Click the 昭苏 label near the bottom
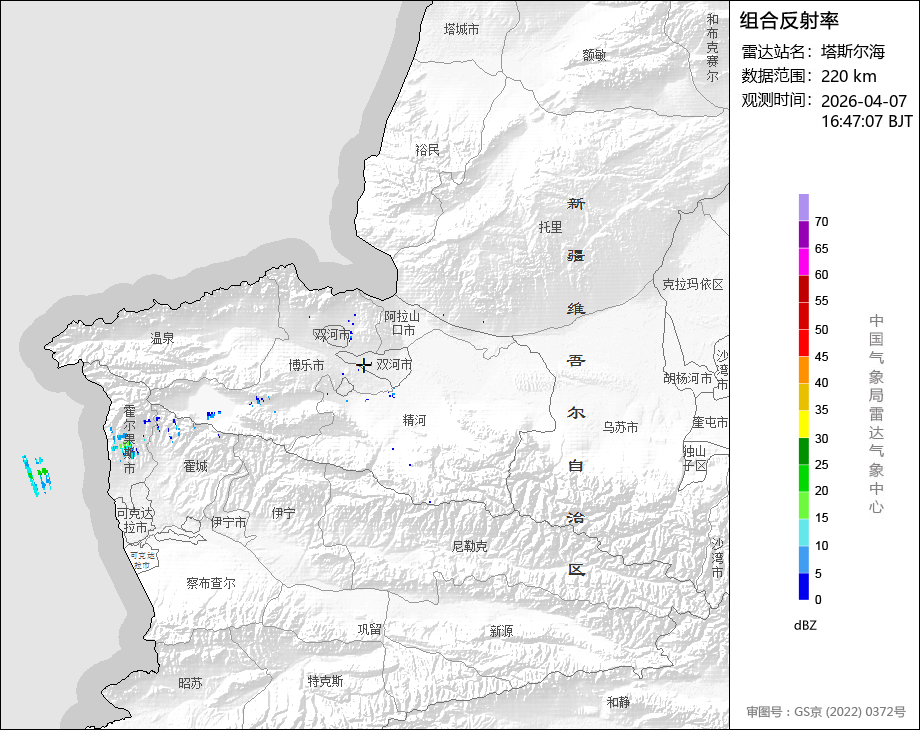The image size is (920, 730). tap(190, 683)
